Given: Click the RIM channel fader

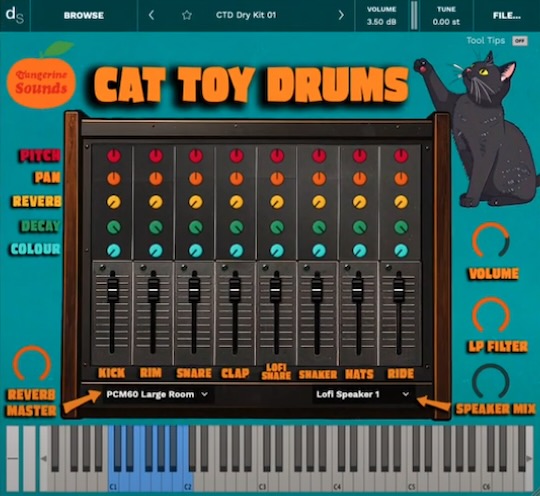Looking at the screenshot, I should 154,289.
